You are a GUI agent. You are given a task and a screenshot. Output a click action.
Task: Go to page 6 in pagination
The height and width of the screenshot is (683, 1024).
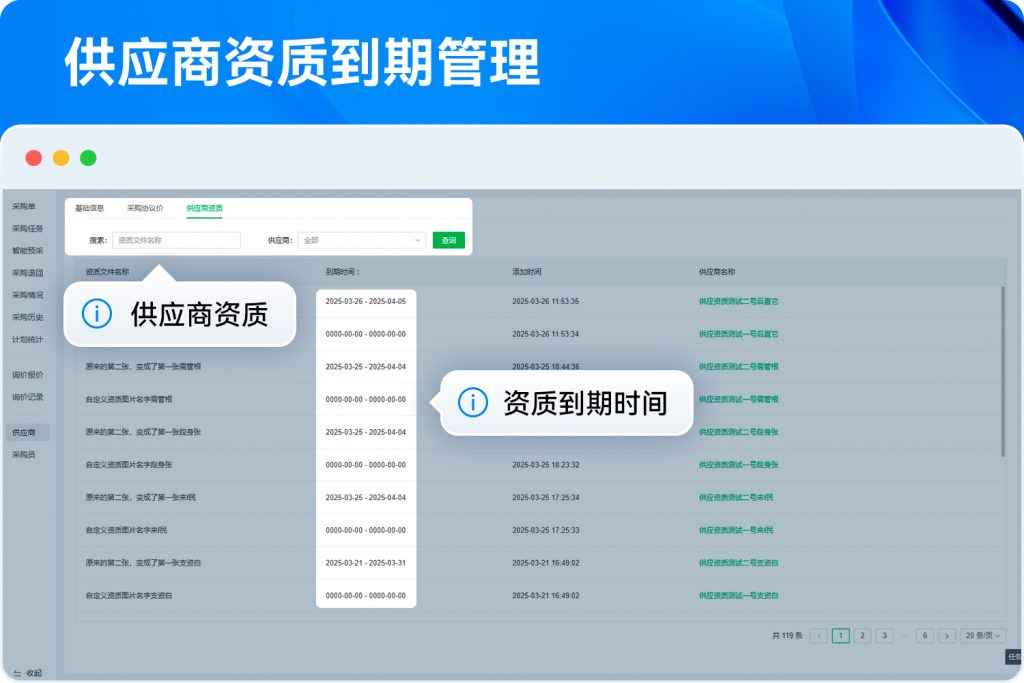pyautogui.click(x=925, y=636)
